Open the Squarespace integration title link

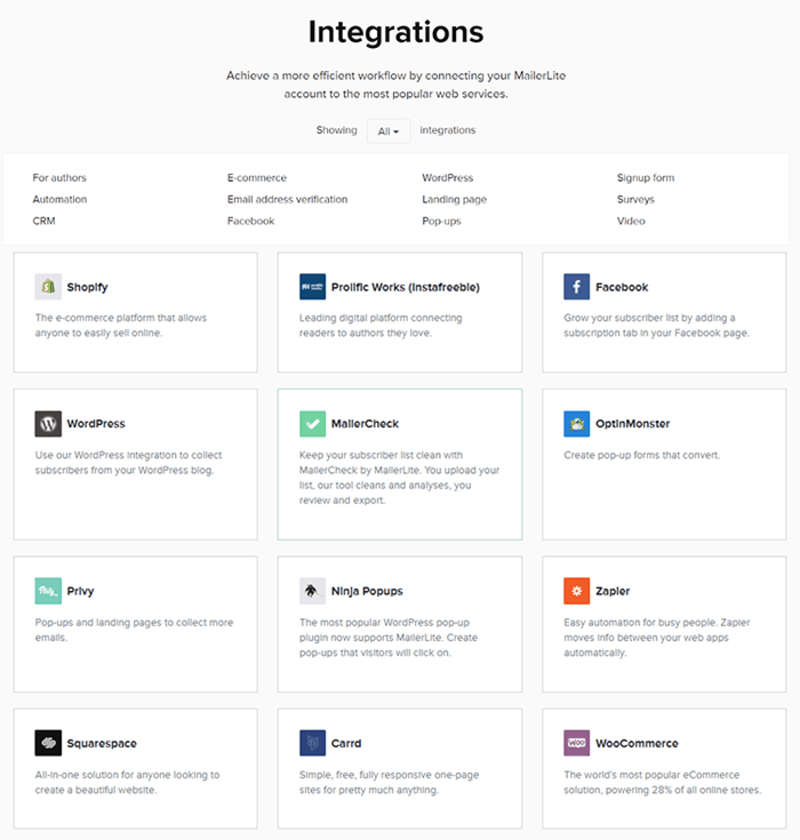click(102, 744)
